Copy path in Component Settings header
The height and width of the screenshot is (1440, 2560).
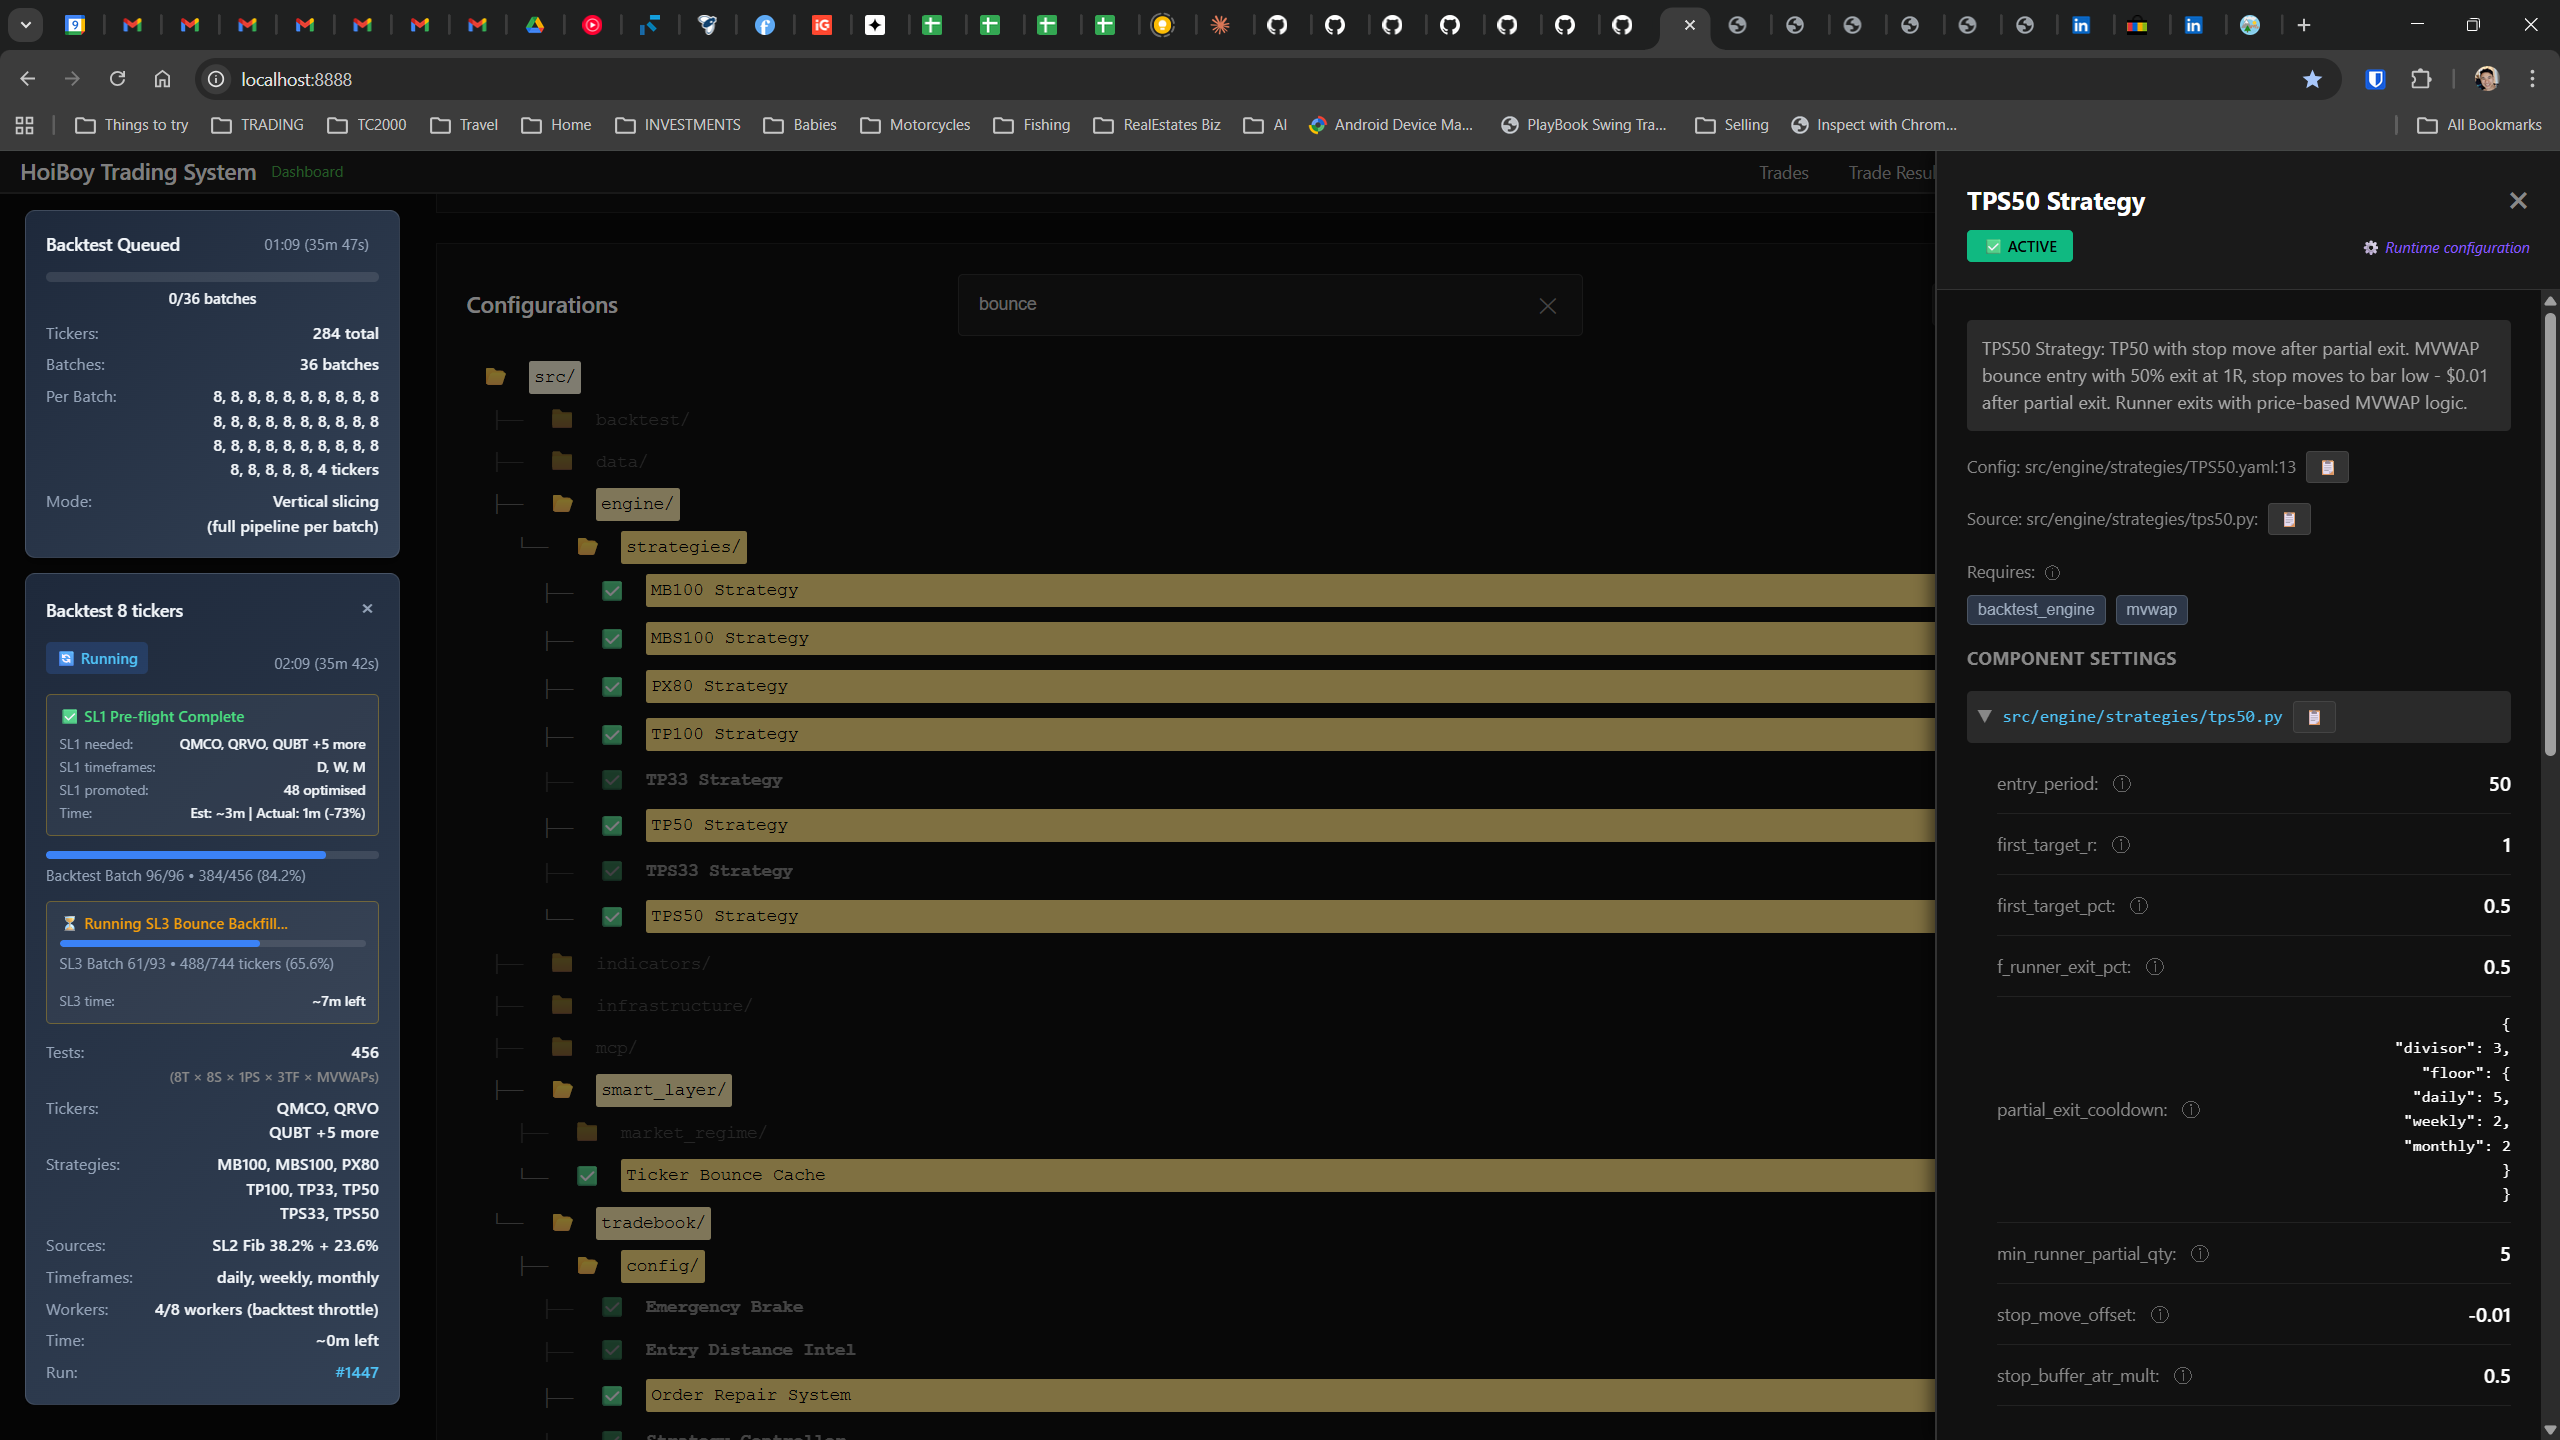tap(2314, 717)
